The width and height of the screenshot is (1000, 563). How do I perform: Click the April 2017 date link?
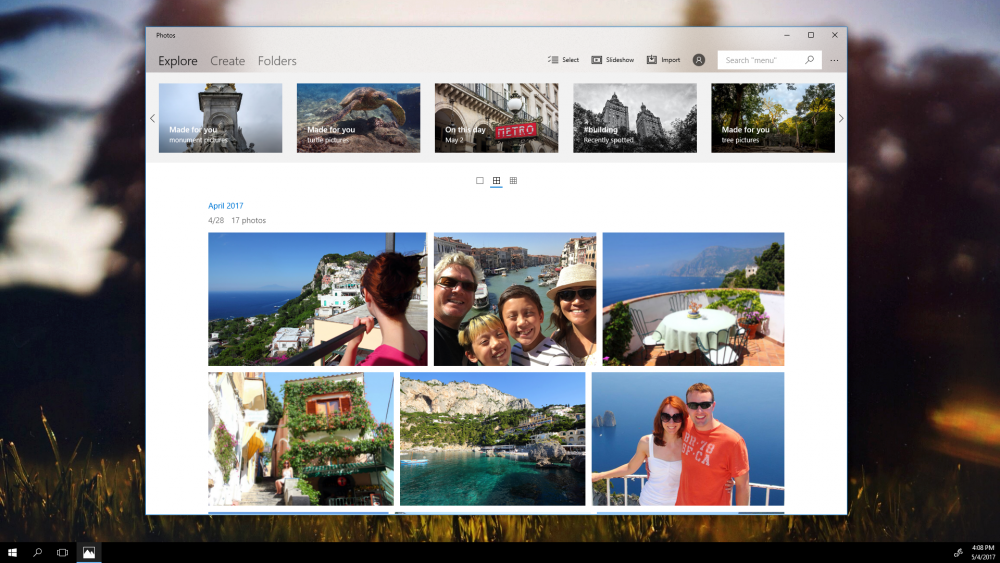point(226,206)
